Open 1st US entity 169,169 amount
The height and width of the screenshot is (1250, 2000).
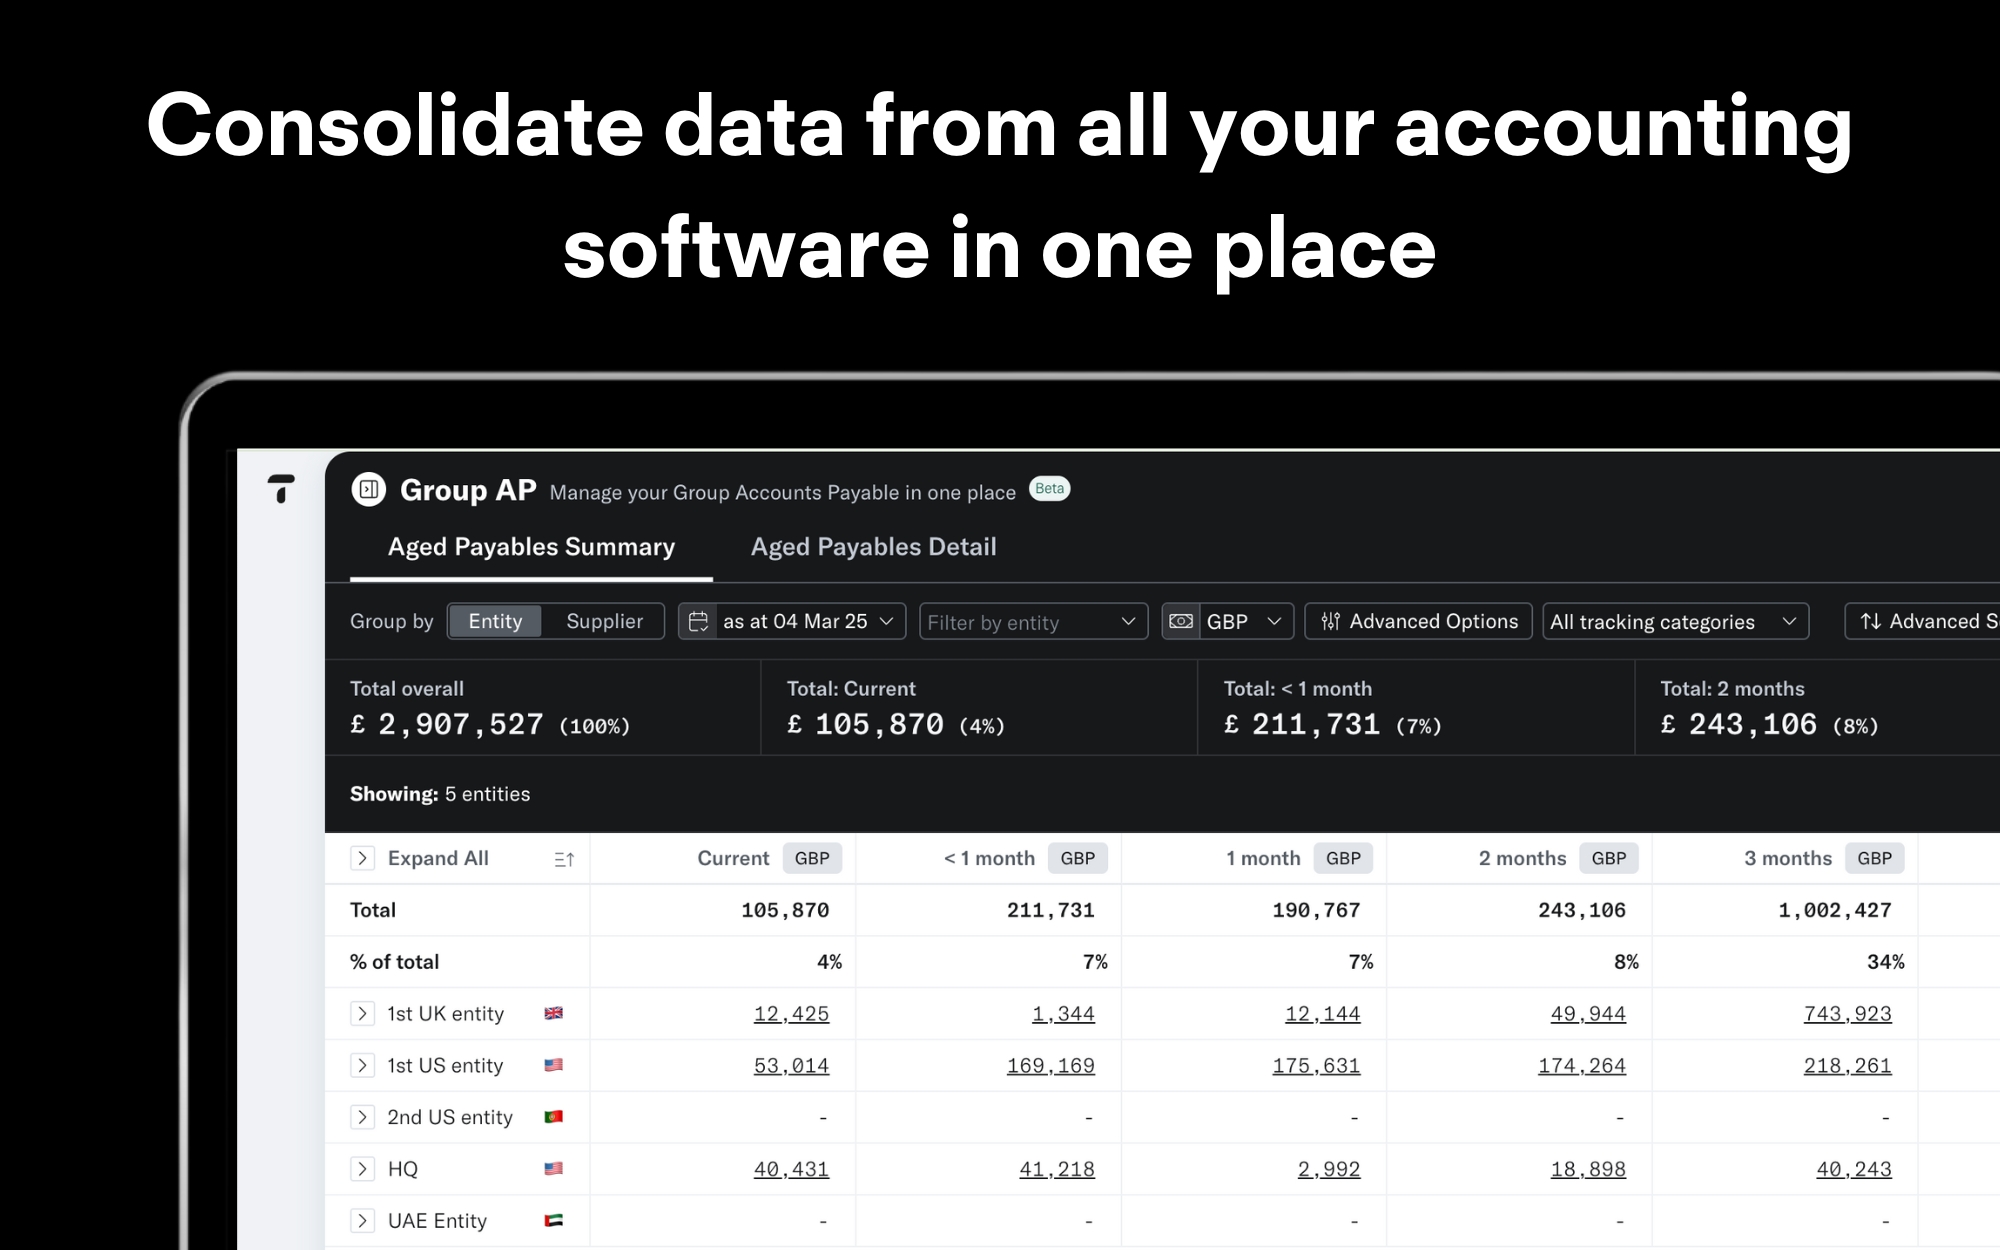(1050, 1066)
